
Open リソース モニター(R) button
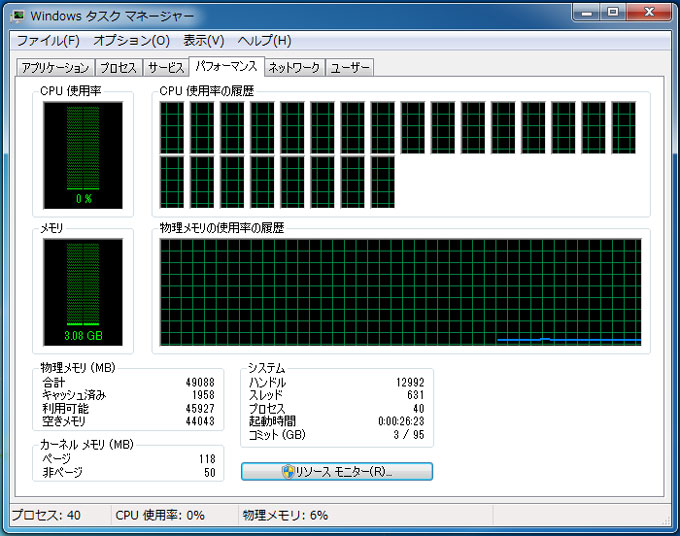point(337,471)
